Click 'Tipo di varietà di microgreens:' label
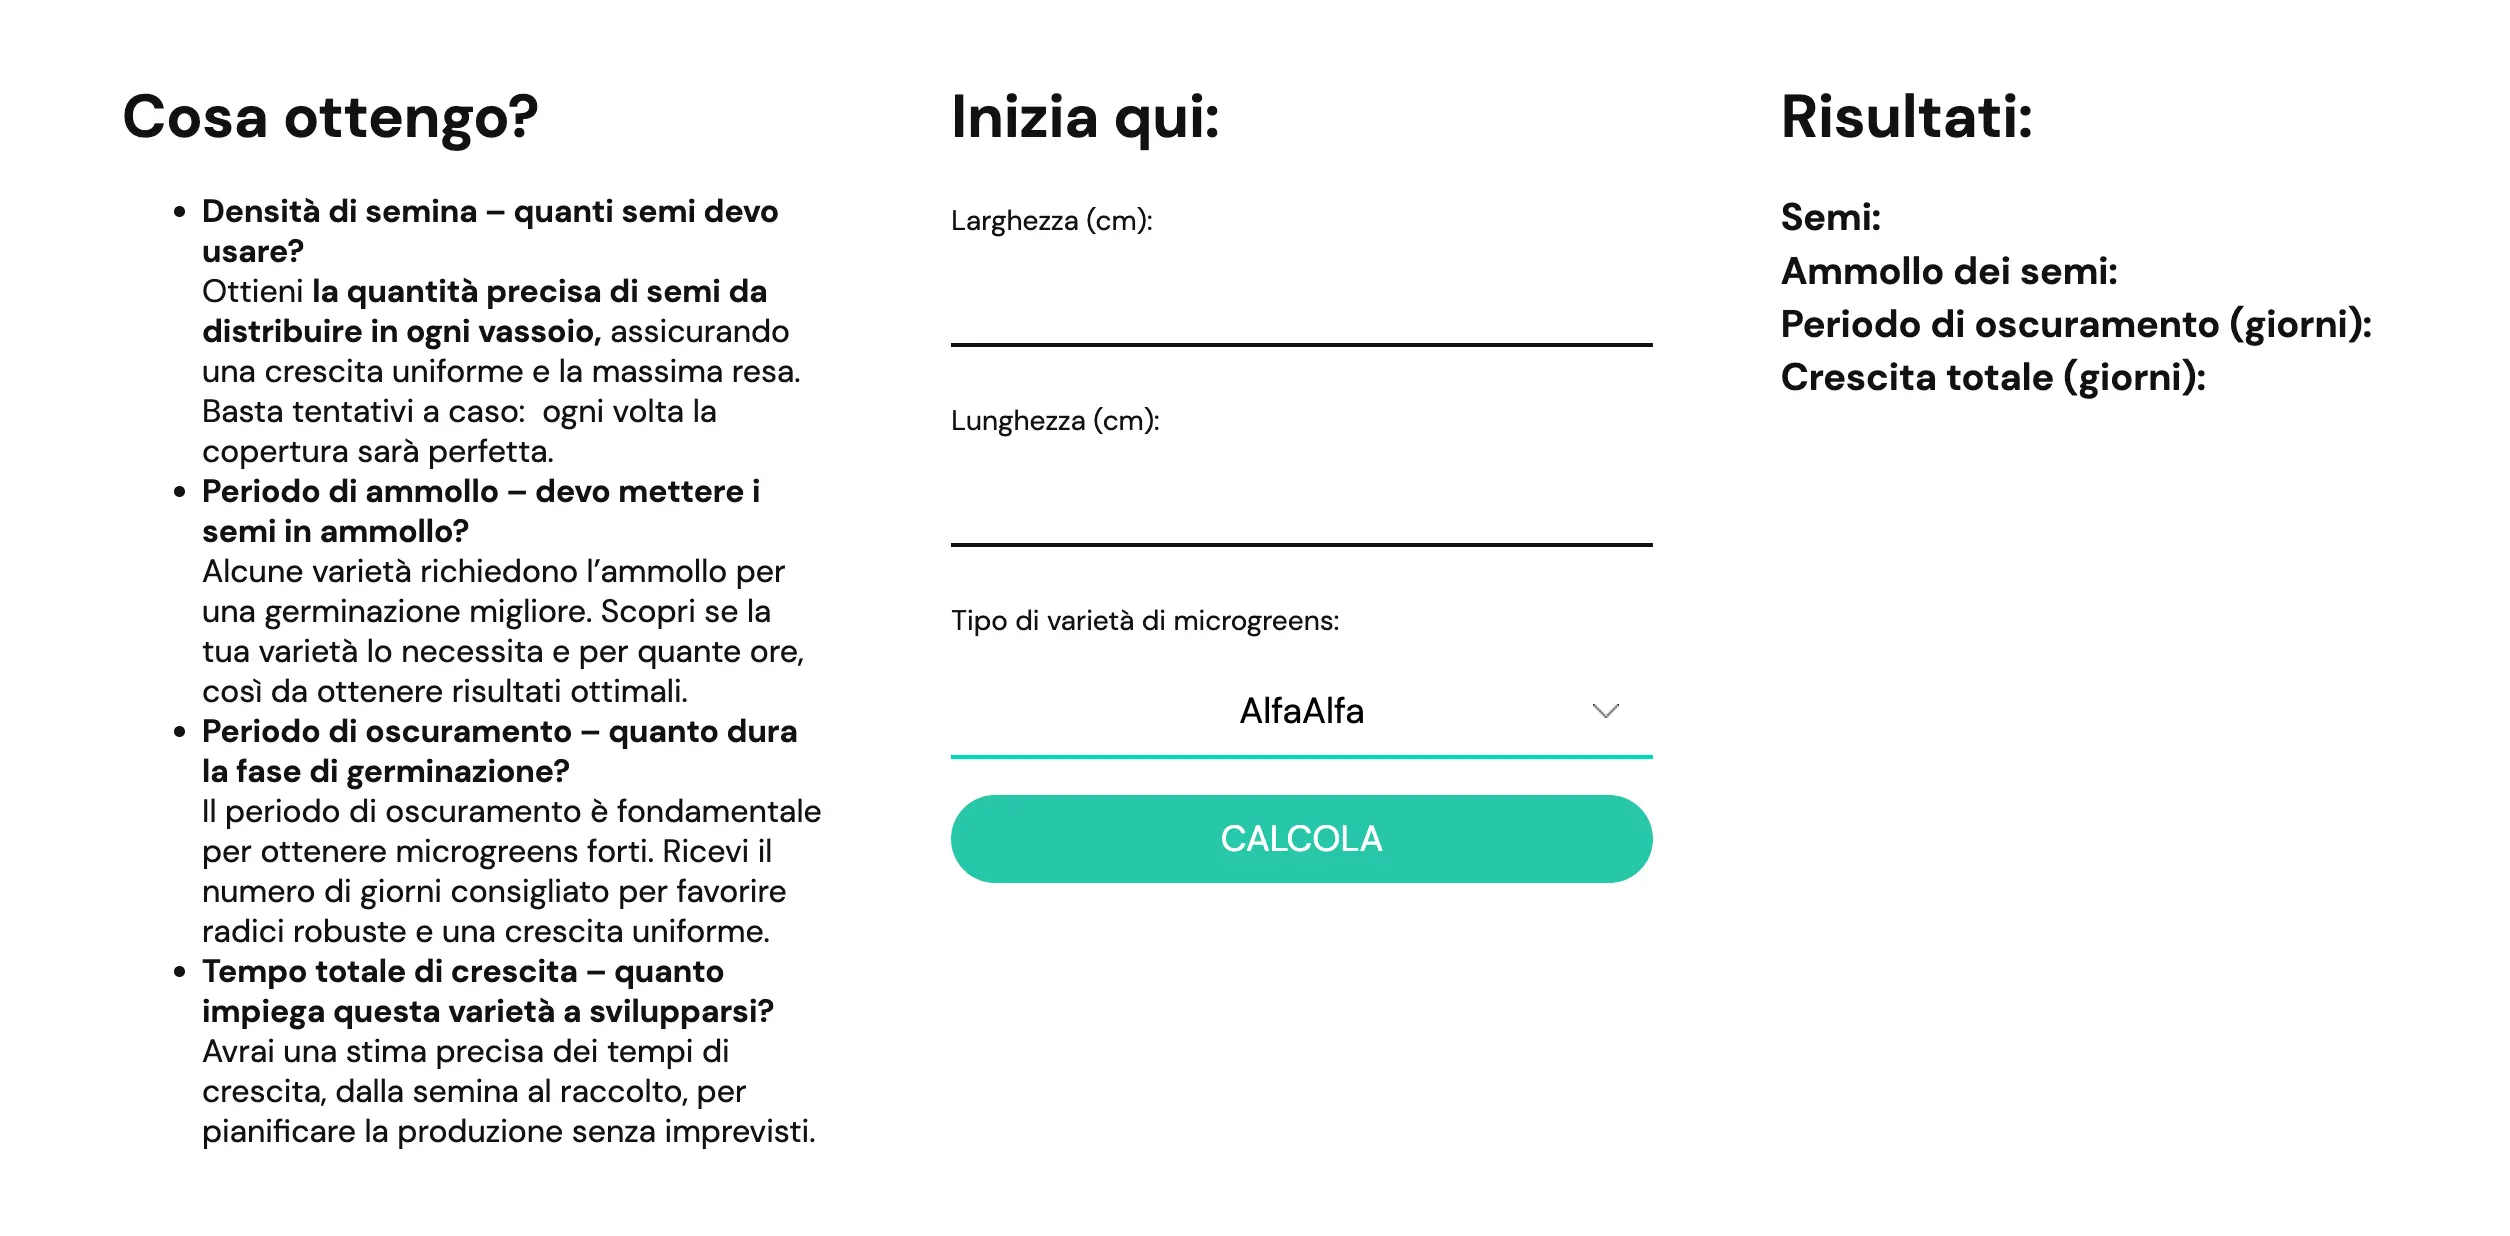This screenshot has width=2510, height=1236. click(1144, 620)
